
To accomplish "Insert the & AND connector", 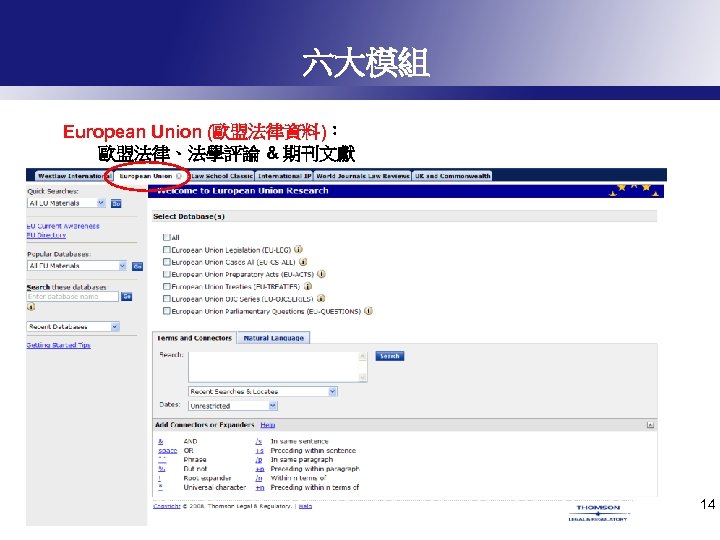I will tap(161, 441).
